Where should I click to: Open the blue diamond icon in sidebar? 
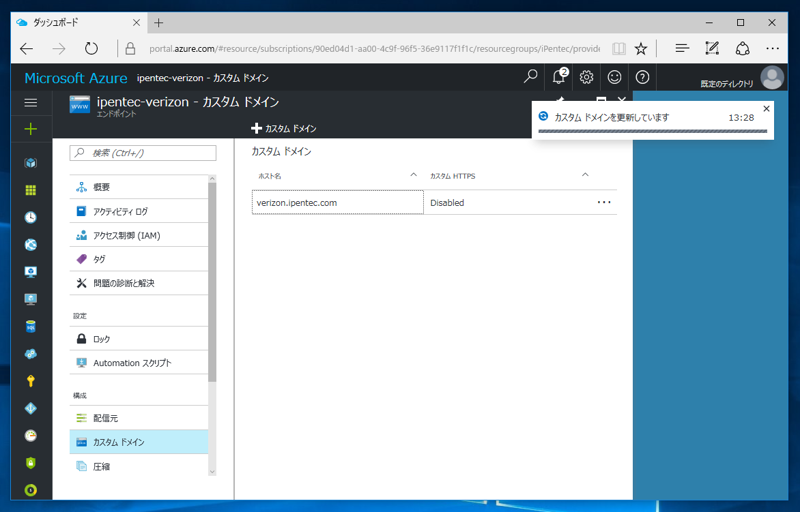(x=31, y=408)
